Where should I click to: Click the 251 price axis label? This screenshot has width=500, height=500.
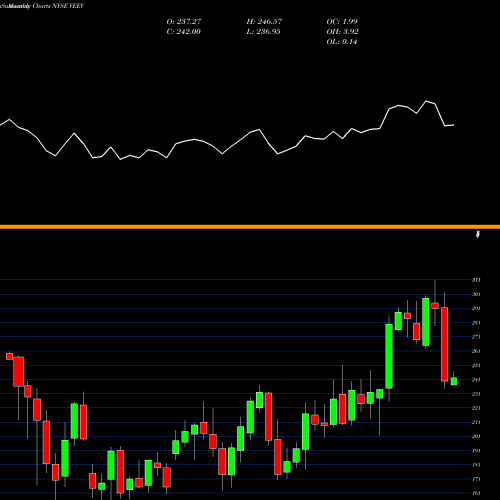(x=476, y=365)
